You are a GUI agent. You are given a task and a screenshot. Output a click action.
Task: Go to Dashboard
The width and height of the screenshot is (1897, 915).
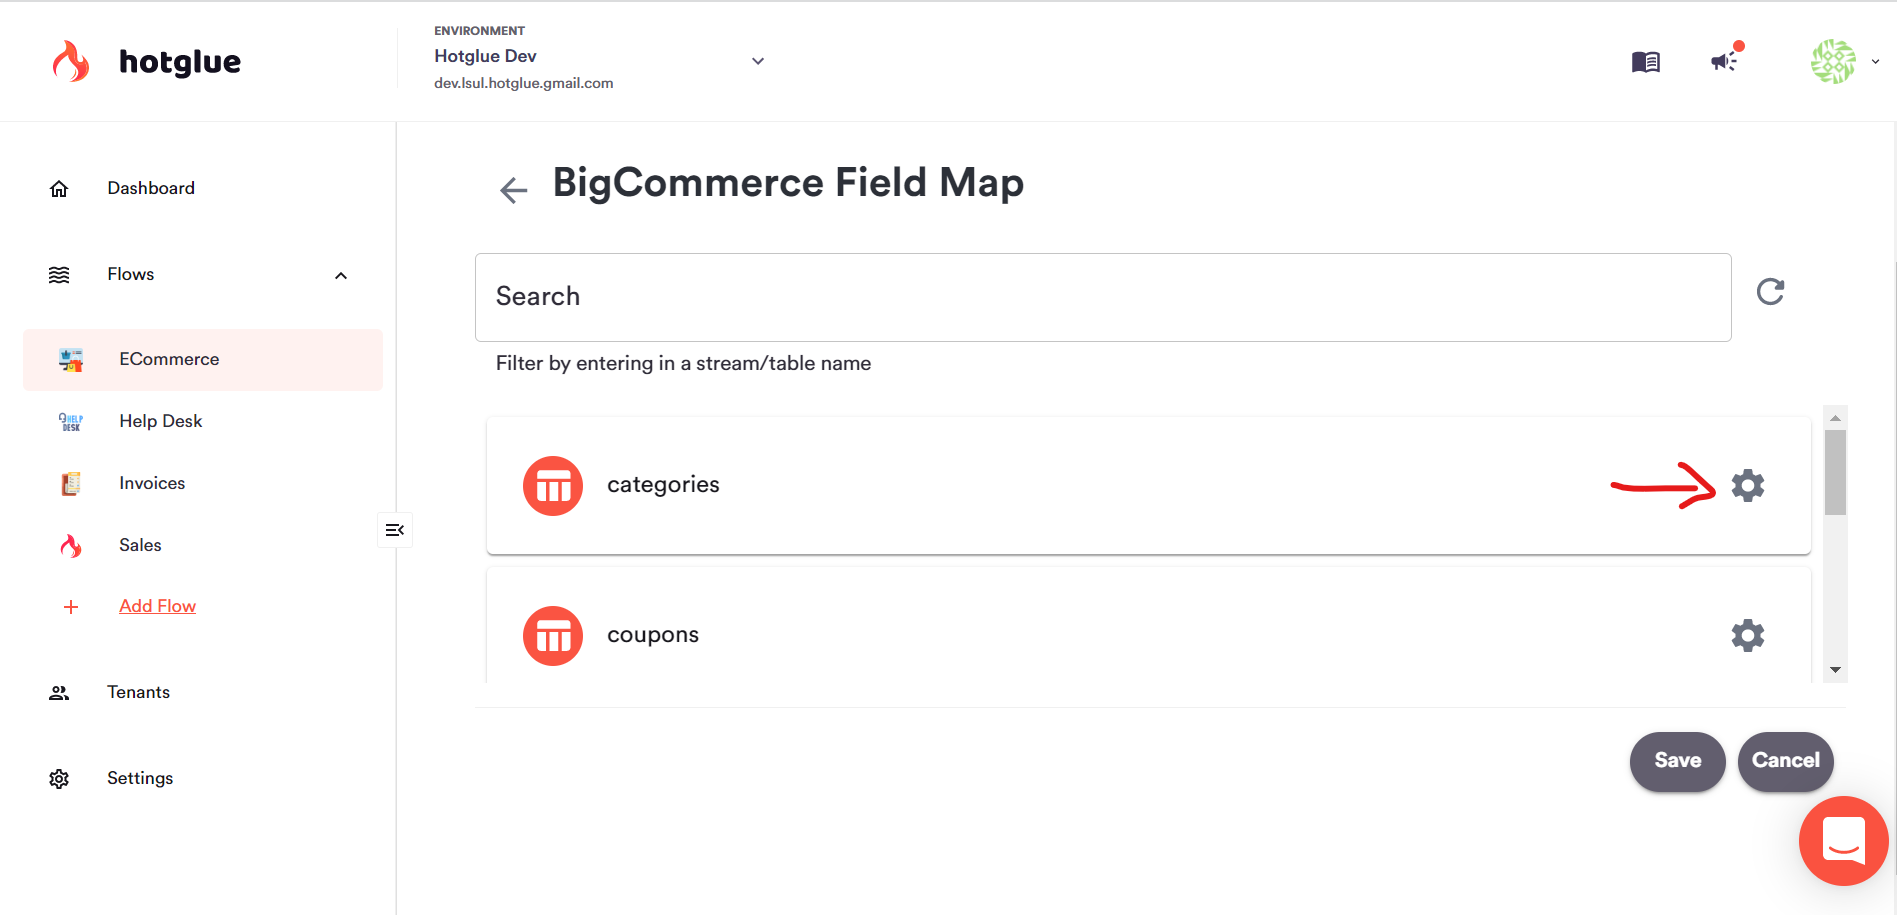[x=151, y=188]
